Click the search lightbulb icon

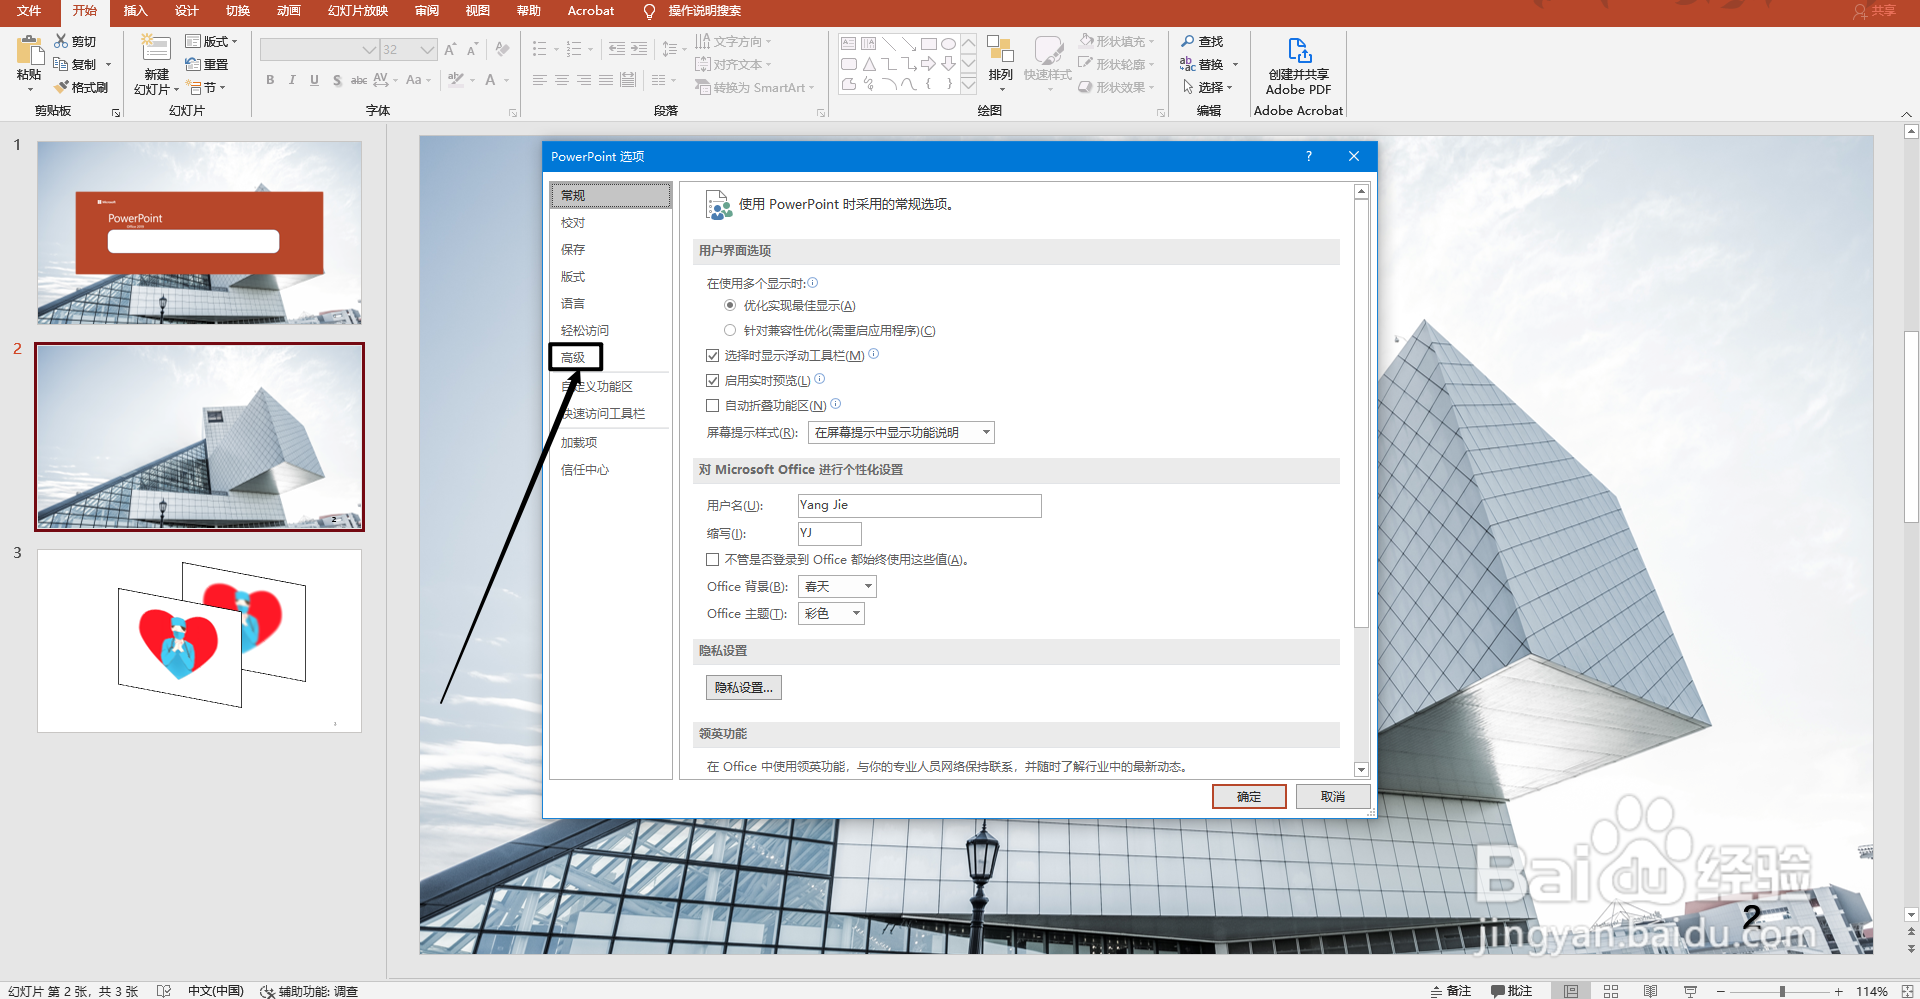[x=649, y=11]
